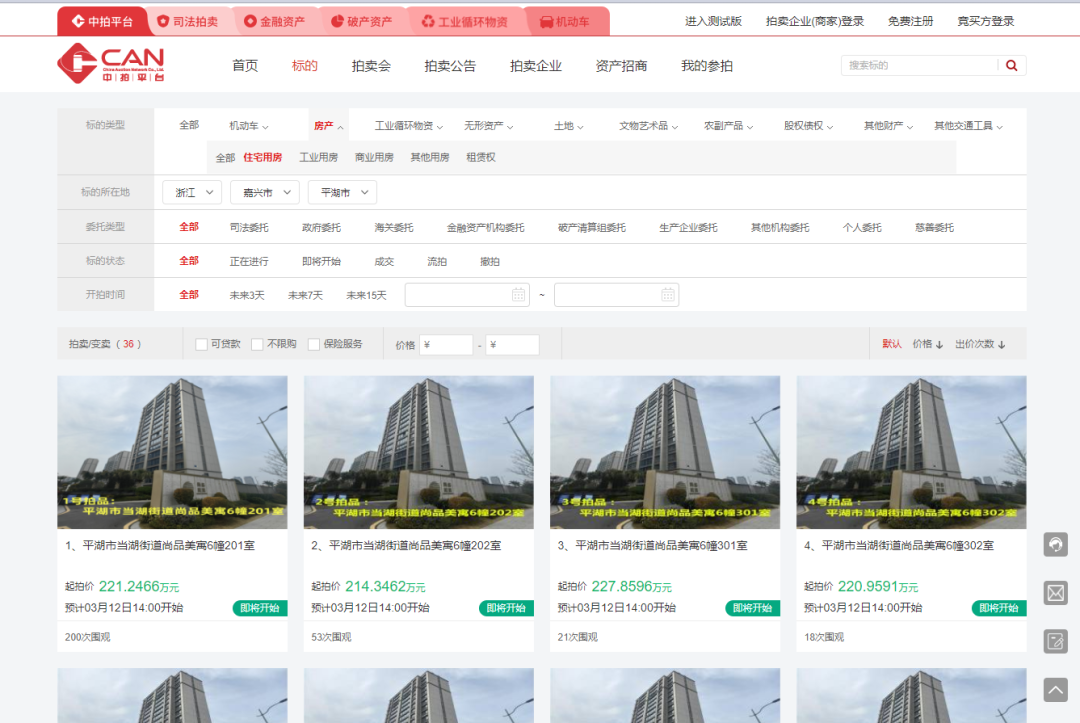The width and height of the screenshot is (1080, 723).
Task: Open 资产招商 in main navigation
Action: click(621, 66)
